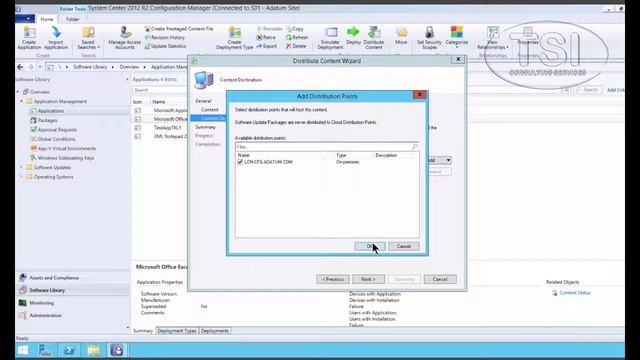Image resolution: width=640 pixels, height=360 pixels.
Task: Select Packages node in tree
Action: coord(47,120)
